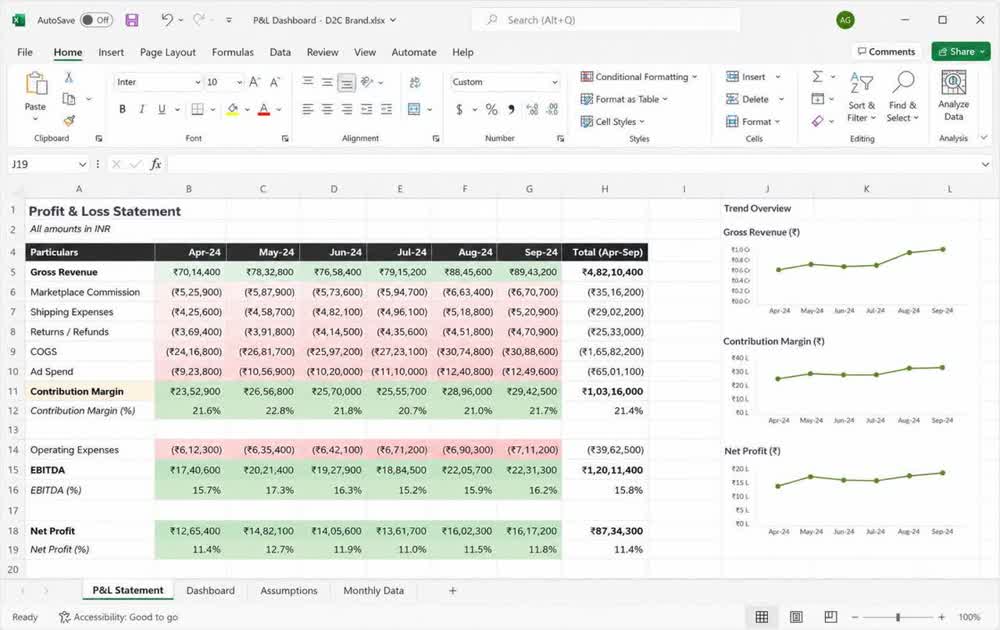Open the Custom number format dropdown
This screenshot has height=630, width=1000.
pyautogui.click(x=554, y=82)
